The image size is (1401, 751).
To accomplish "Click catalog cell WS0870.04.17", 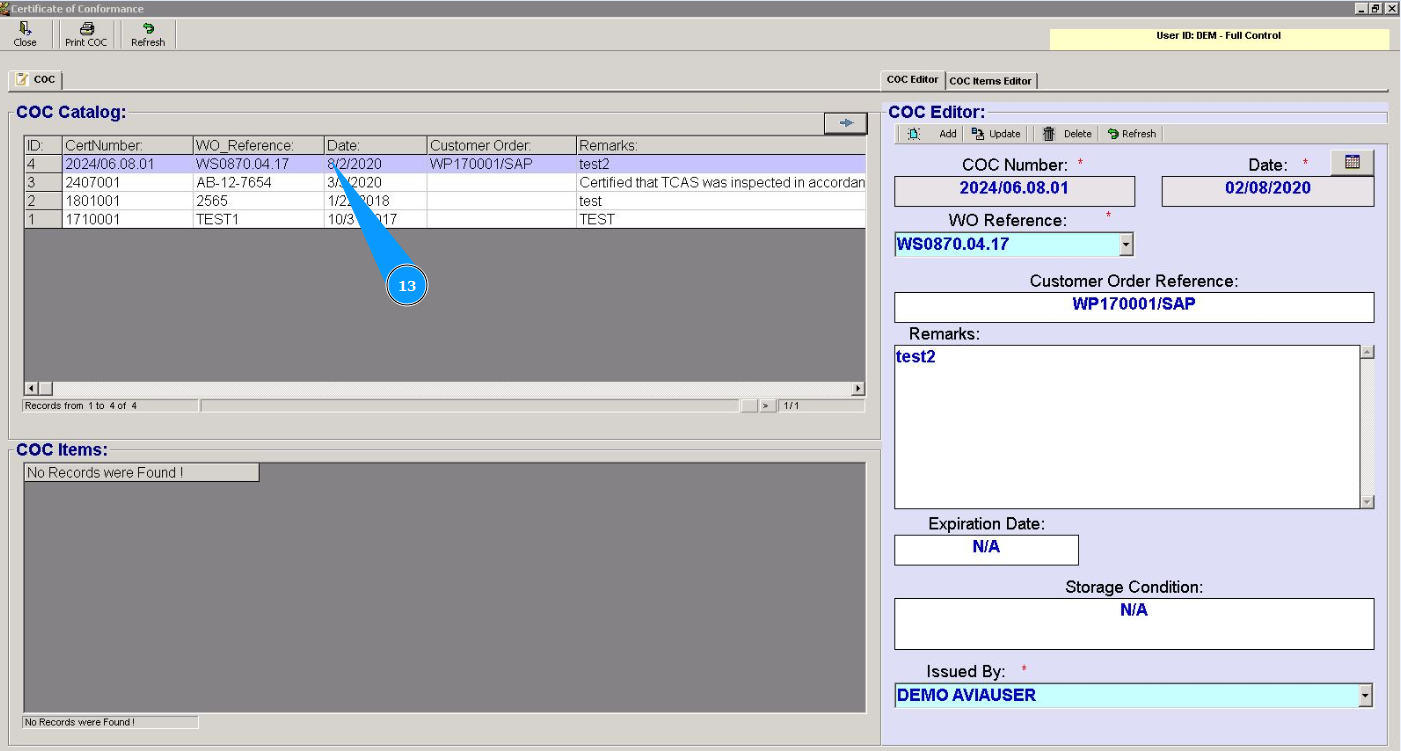I will pos(258,164).
